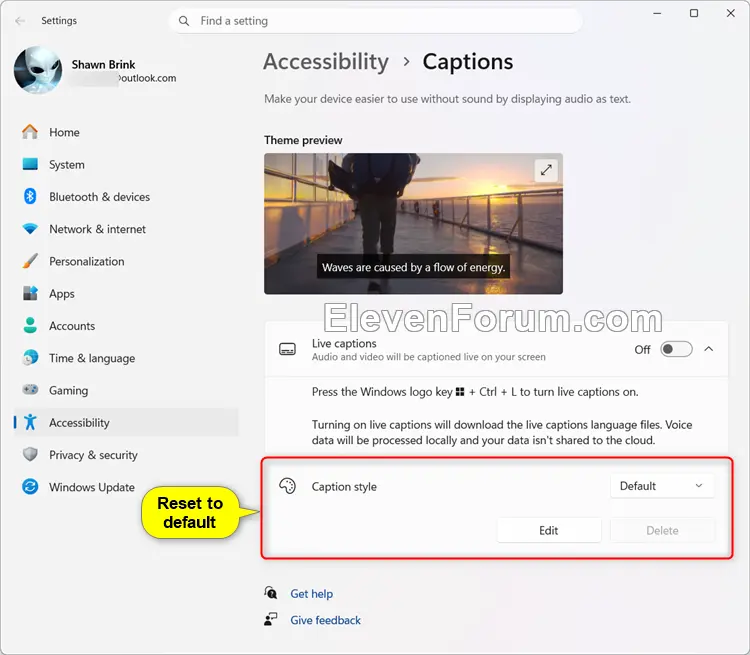
Task: Click the Get help icon
Action: (x=270, y=593)
